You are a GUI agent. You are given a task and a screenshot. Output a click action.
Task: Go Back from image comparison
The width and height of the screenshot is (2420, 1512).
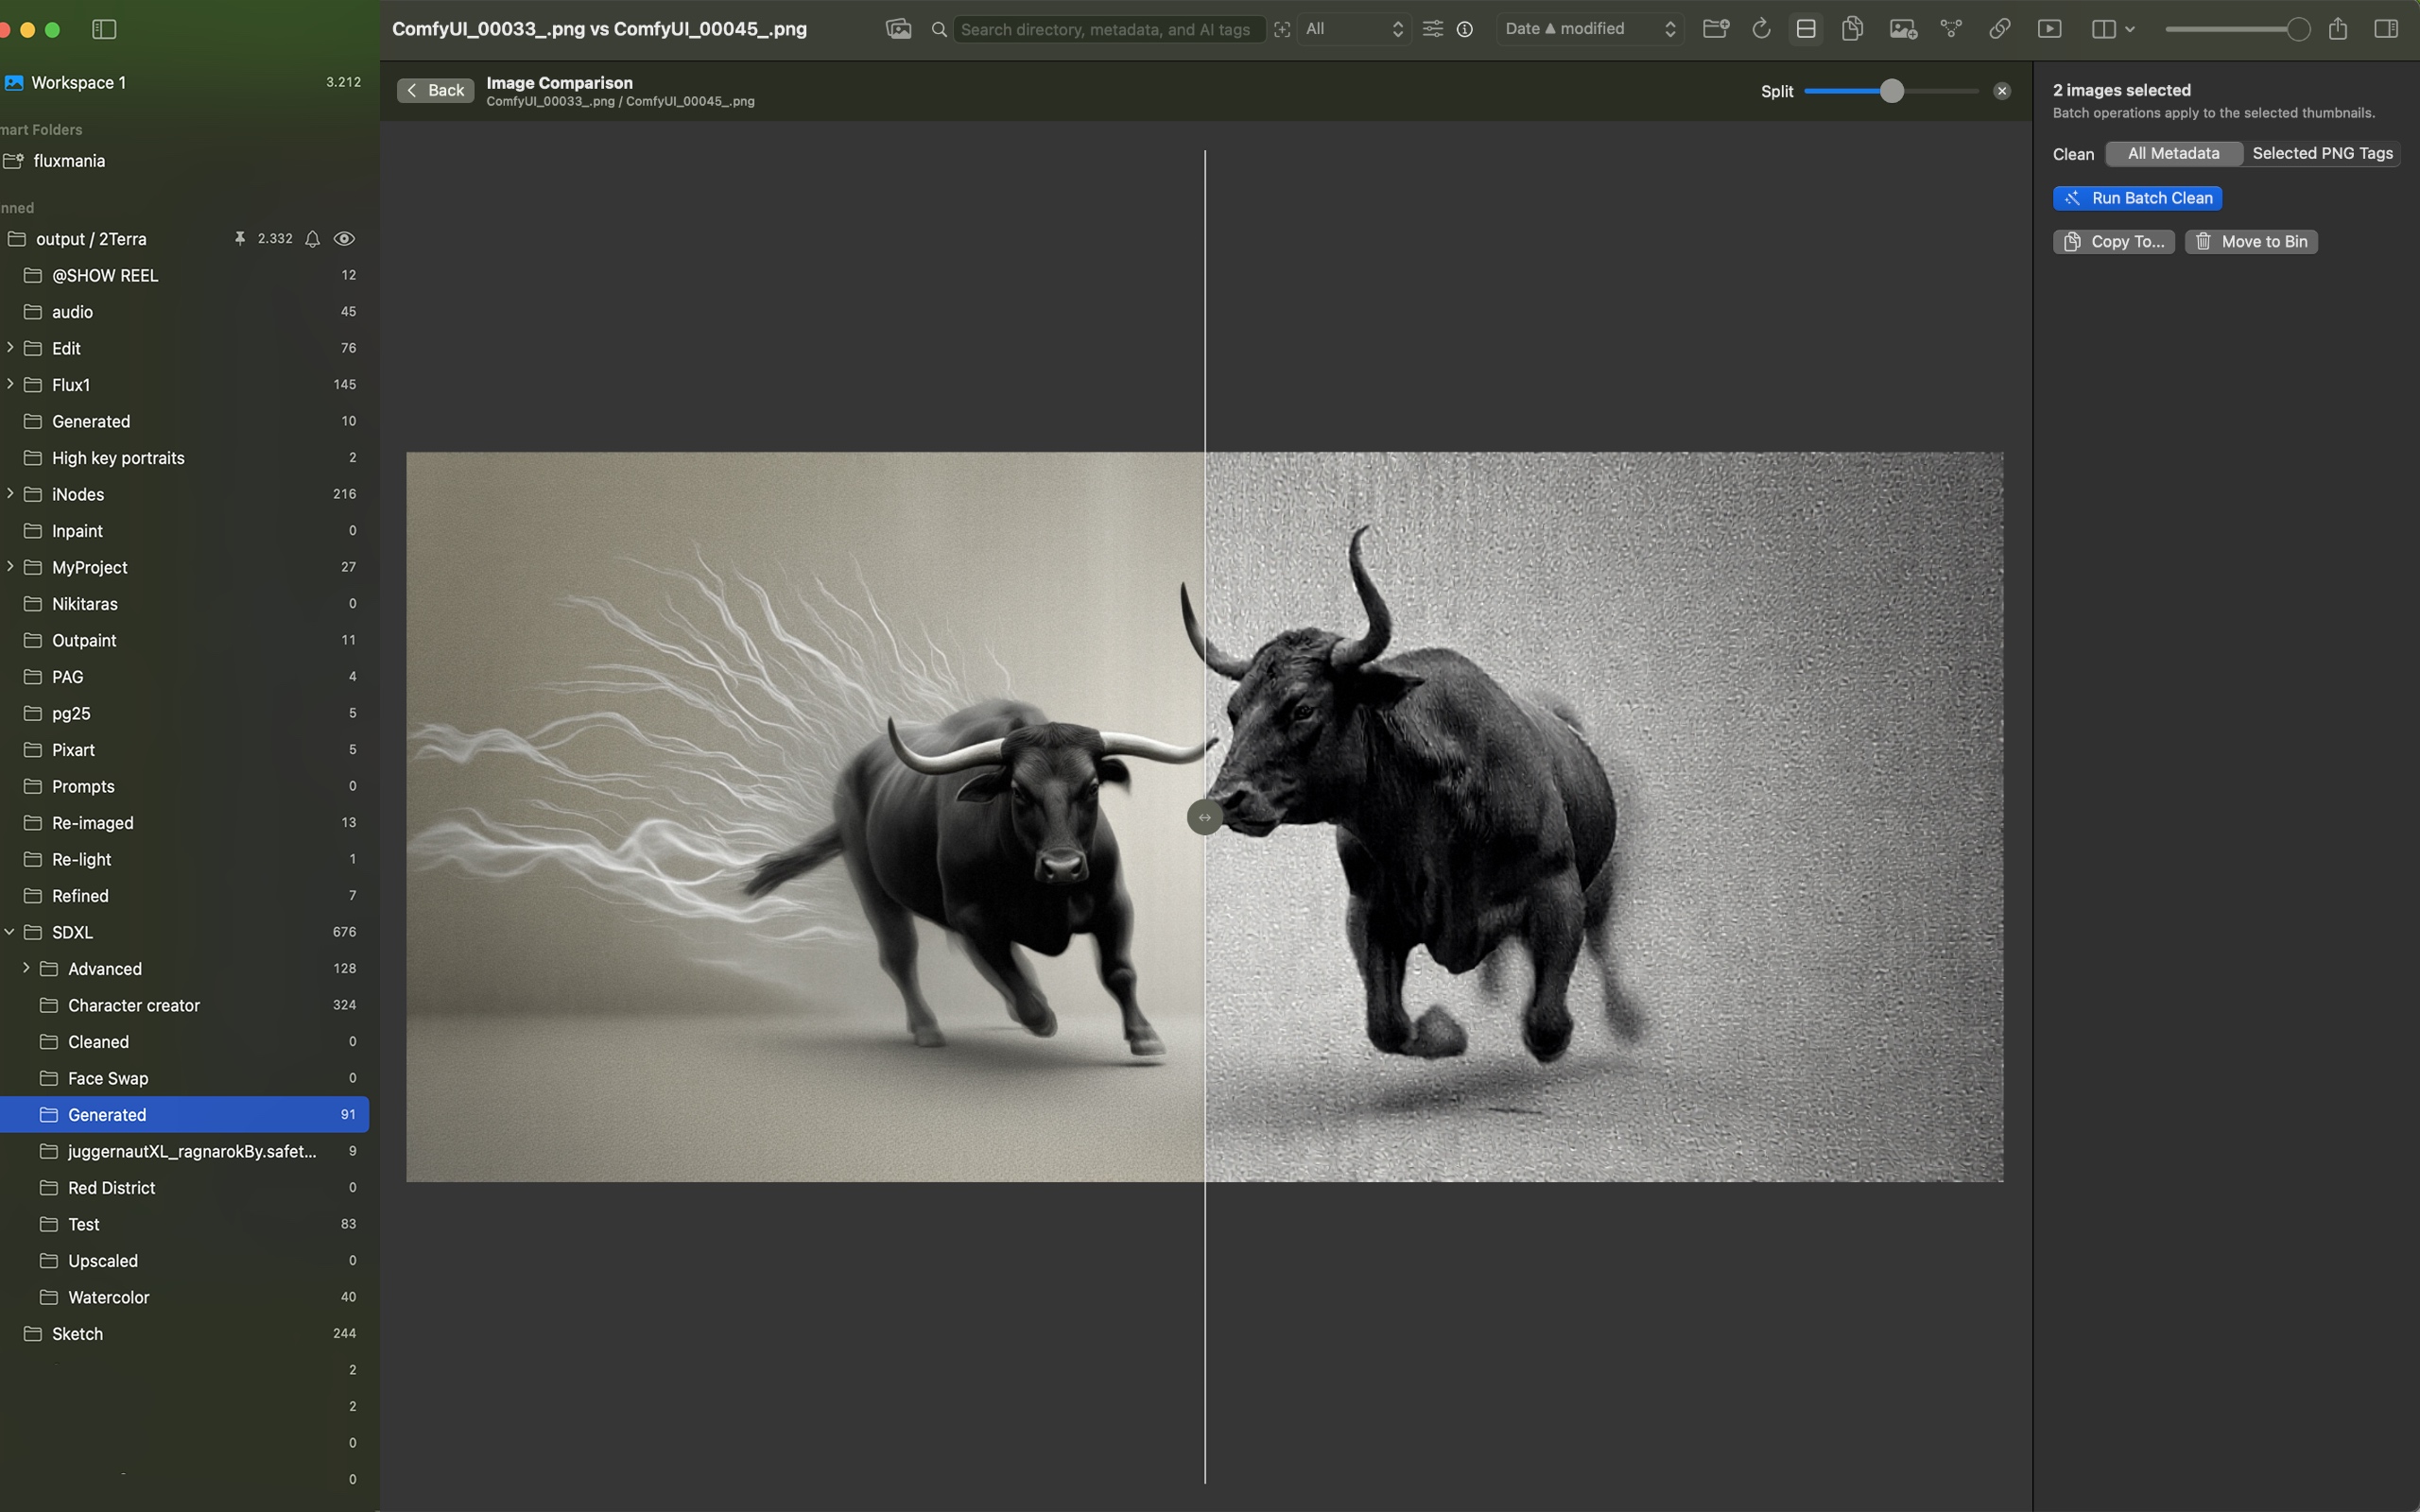[436, 91]
